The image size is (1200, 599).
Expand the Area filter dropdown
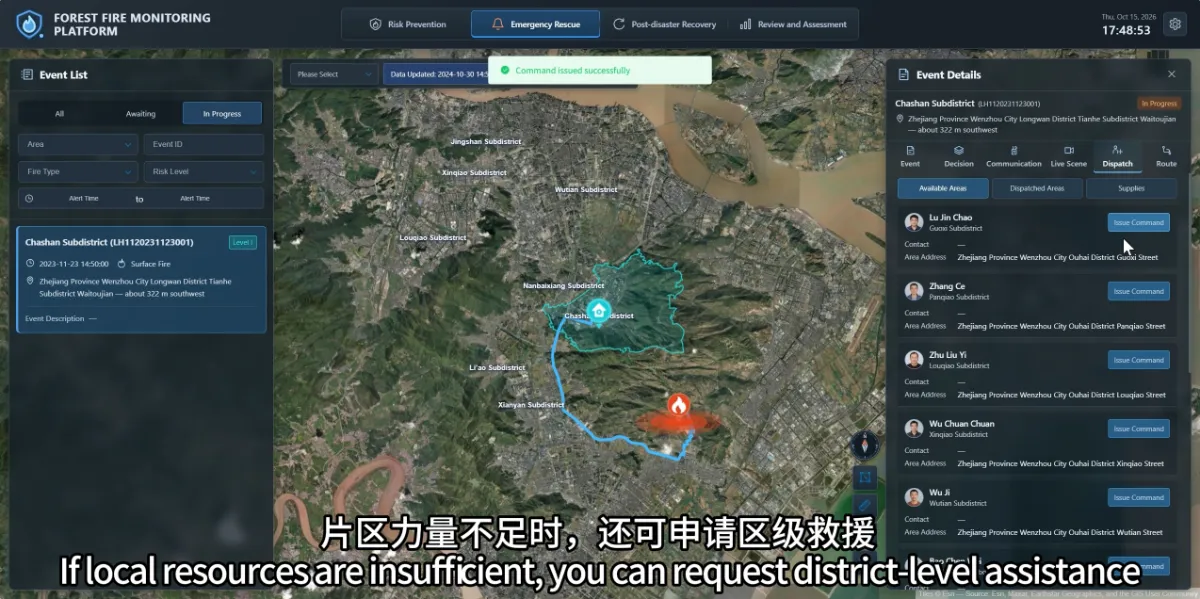click(78, 145)
